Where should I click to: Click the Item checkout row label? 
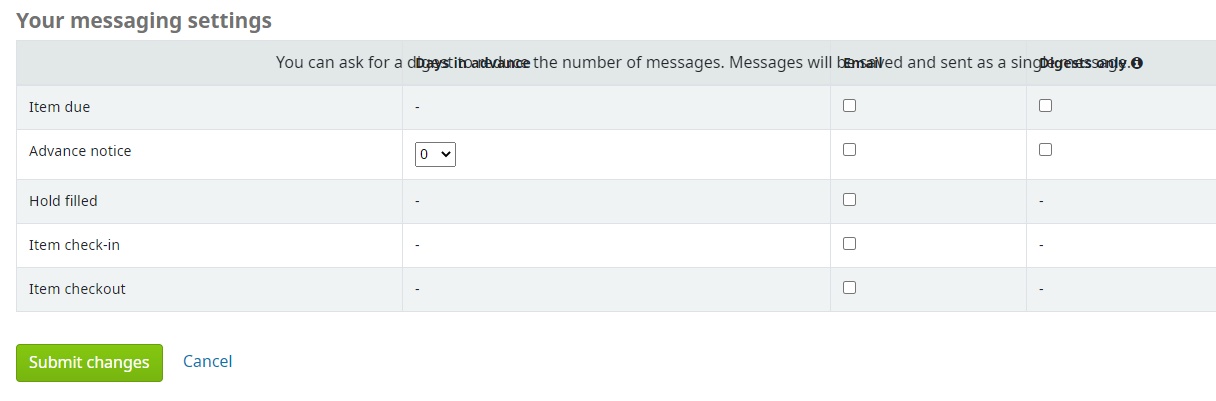[x=77, y=289]
